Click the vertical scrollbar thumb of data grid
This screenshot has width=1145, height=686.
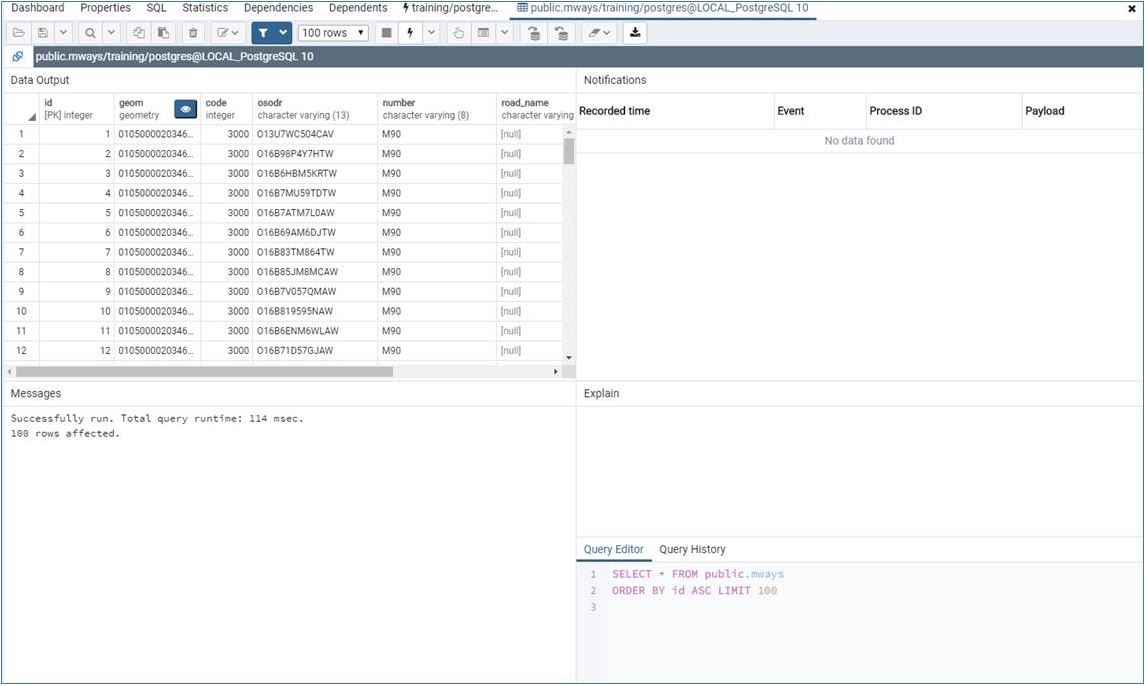pyautogui.click(x=569, y=150)
